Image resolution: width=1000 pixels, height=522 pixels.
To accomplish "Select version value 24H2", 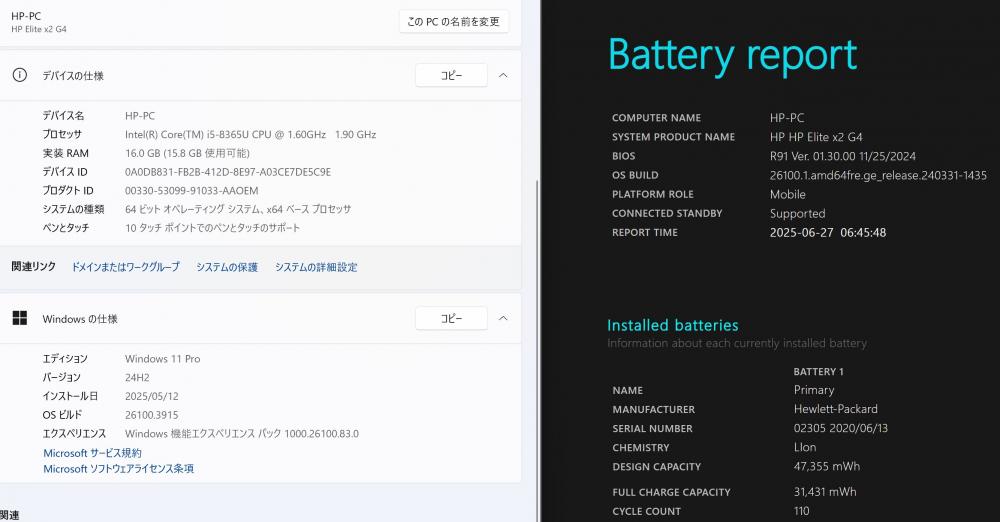I will tap(137, 377).
